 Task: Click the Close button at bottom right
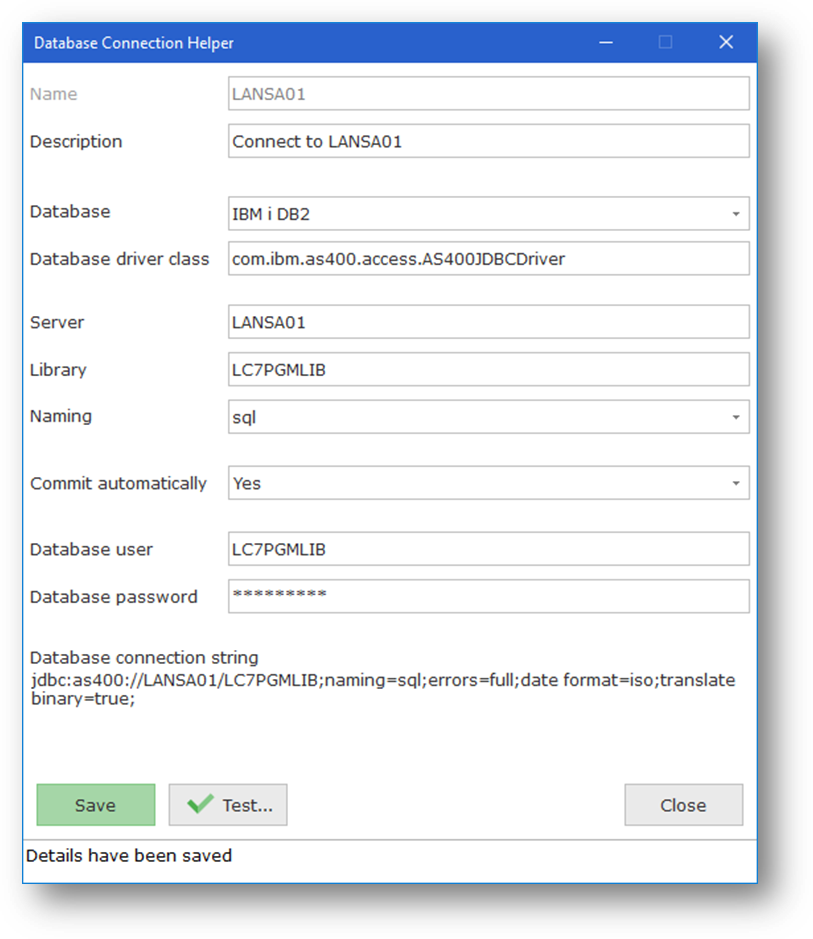tap(683, 805)
